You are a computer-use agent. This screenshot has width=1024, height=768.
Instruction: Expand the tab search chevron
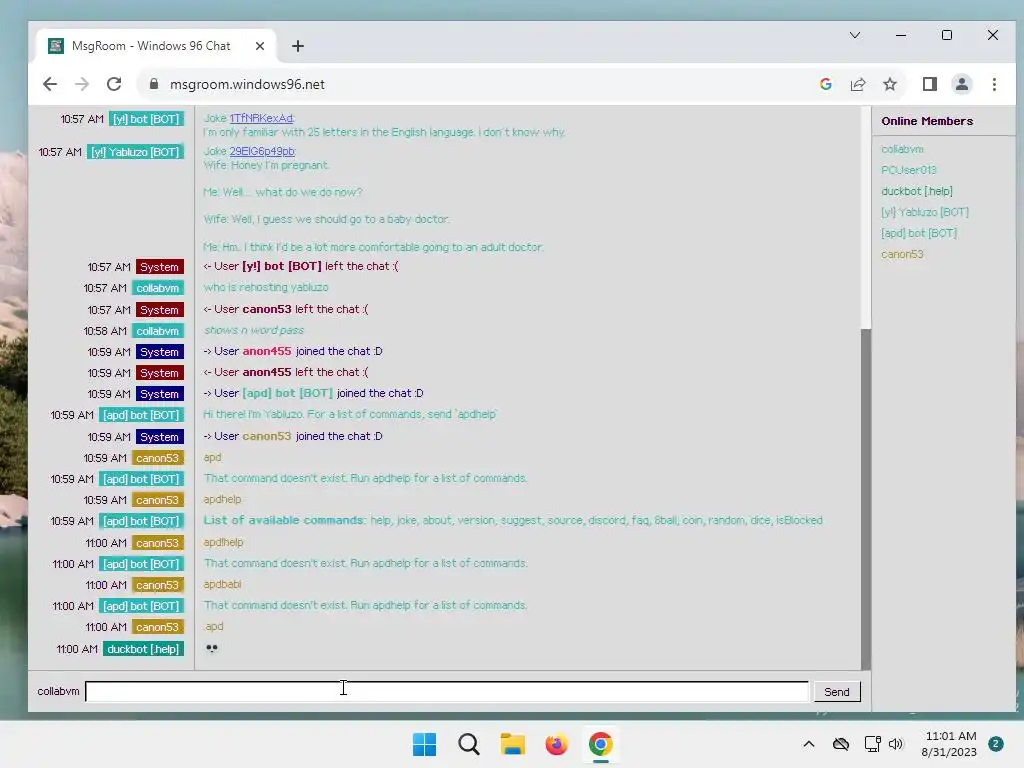pos(855,35)
